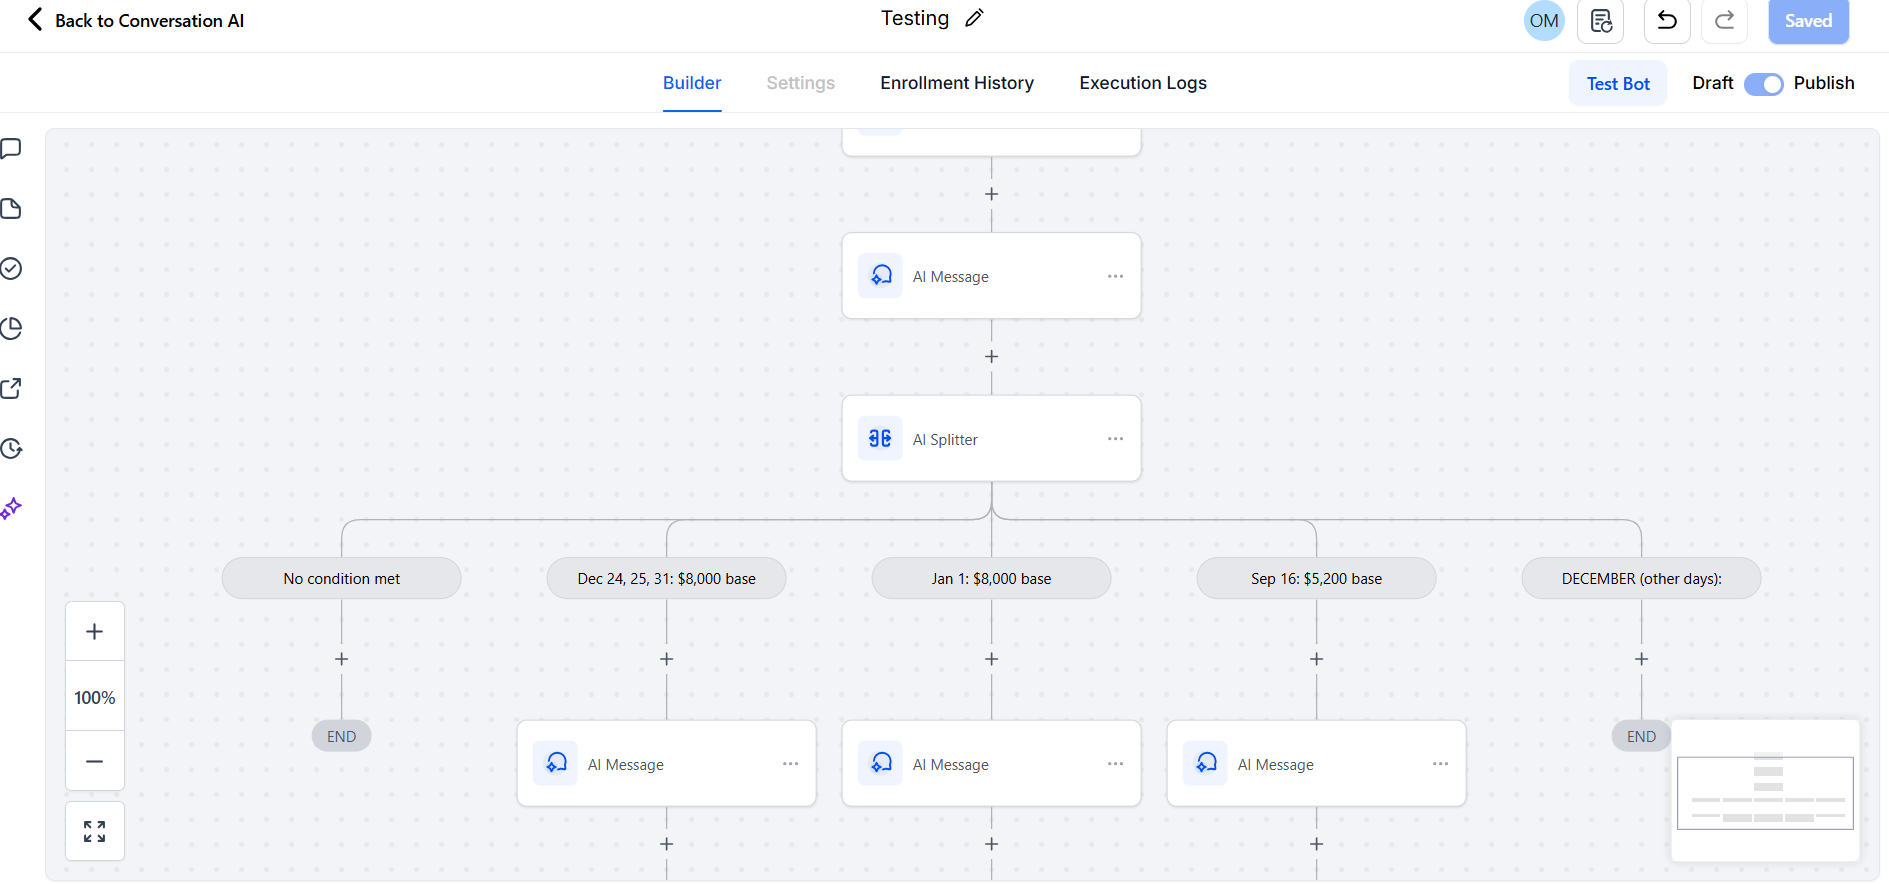The height and width of the screenshot is (884, 1889).
Task: Open the notes log icon beside avatar
Action: pos(1600,21)
